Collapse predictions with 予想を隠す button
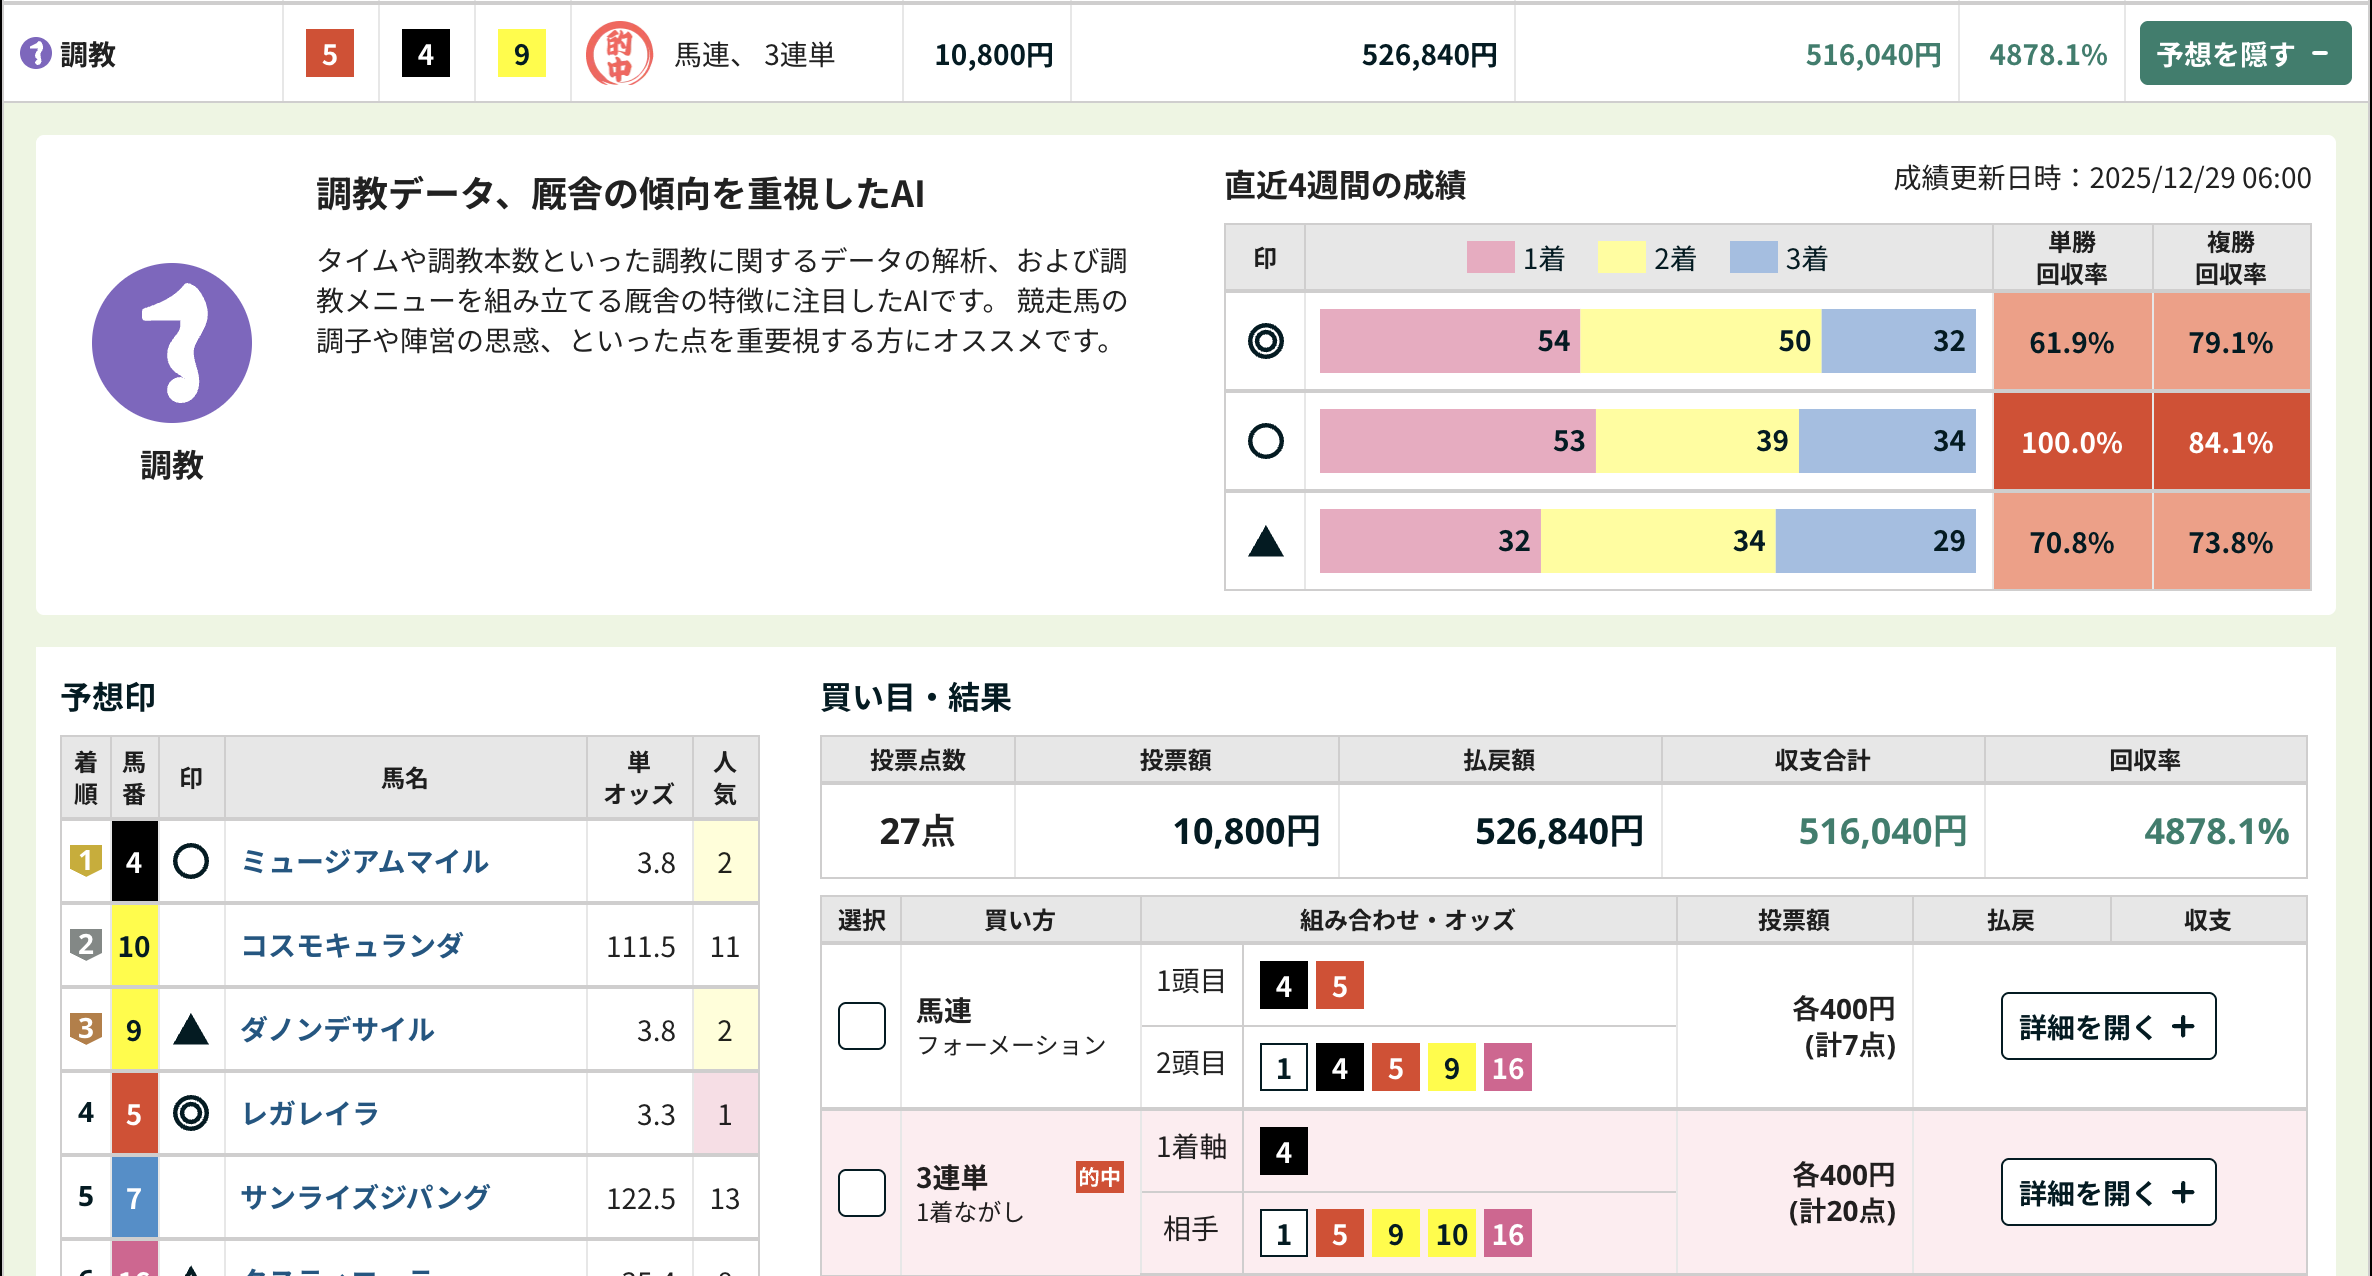The height and width of the screenshot is (1276, 2372). tap(2245, 54)
